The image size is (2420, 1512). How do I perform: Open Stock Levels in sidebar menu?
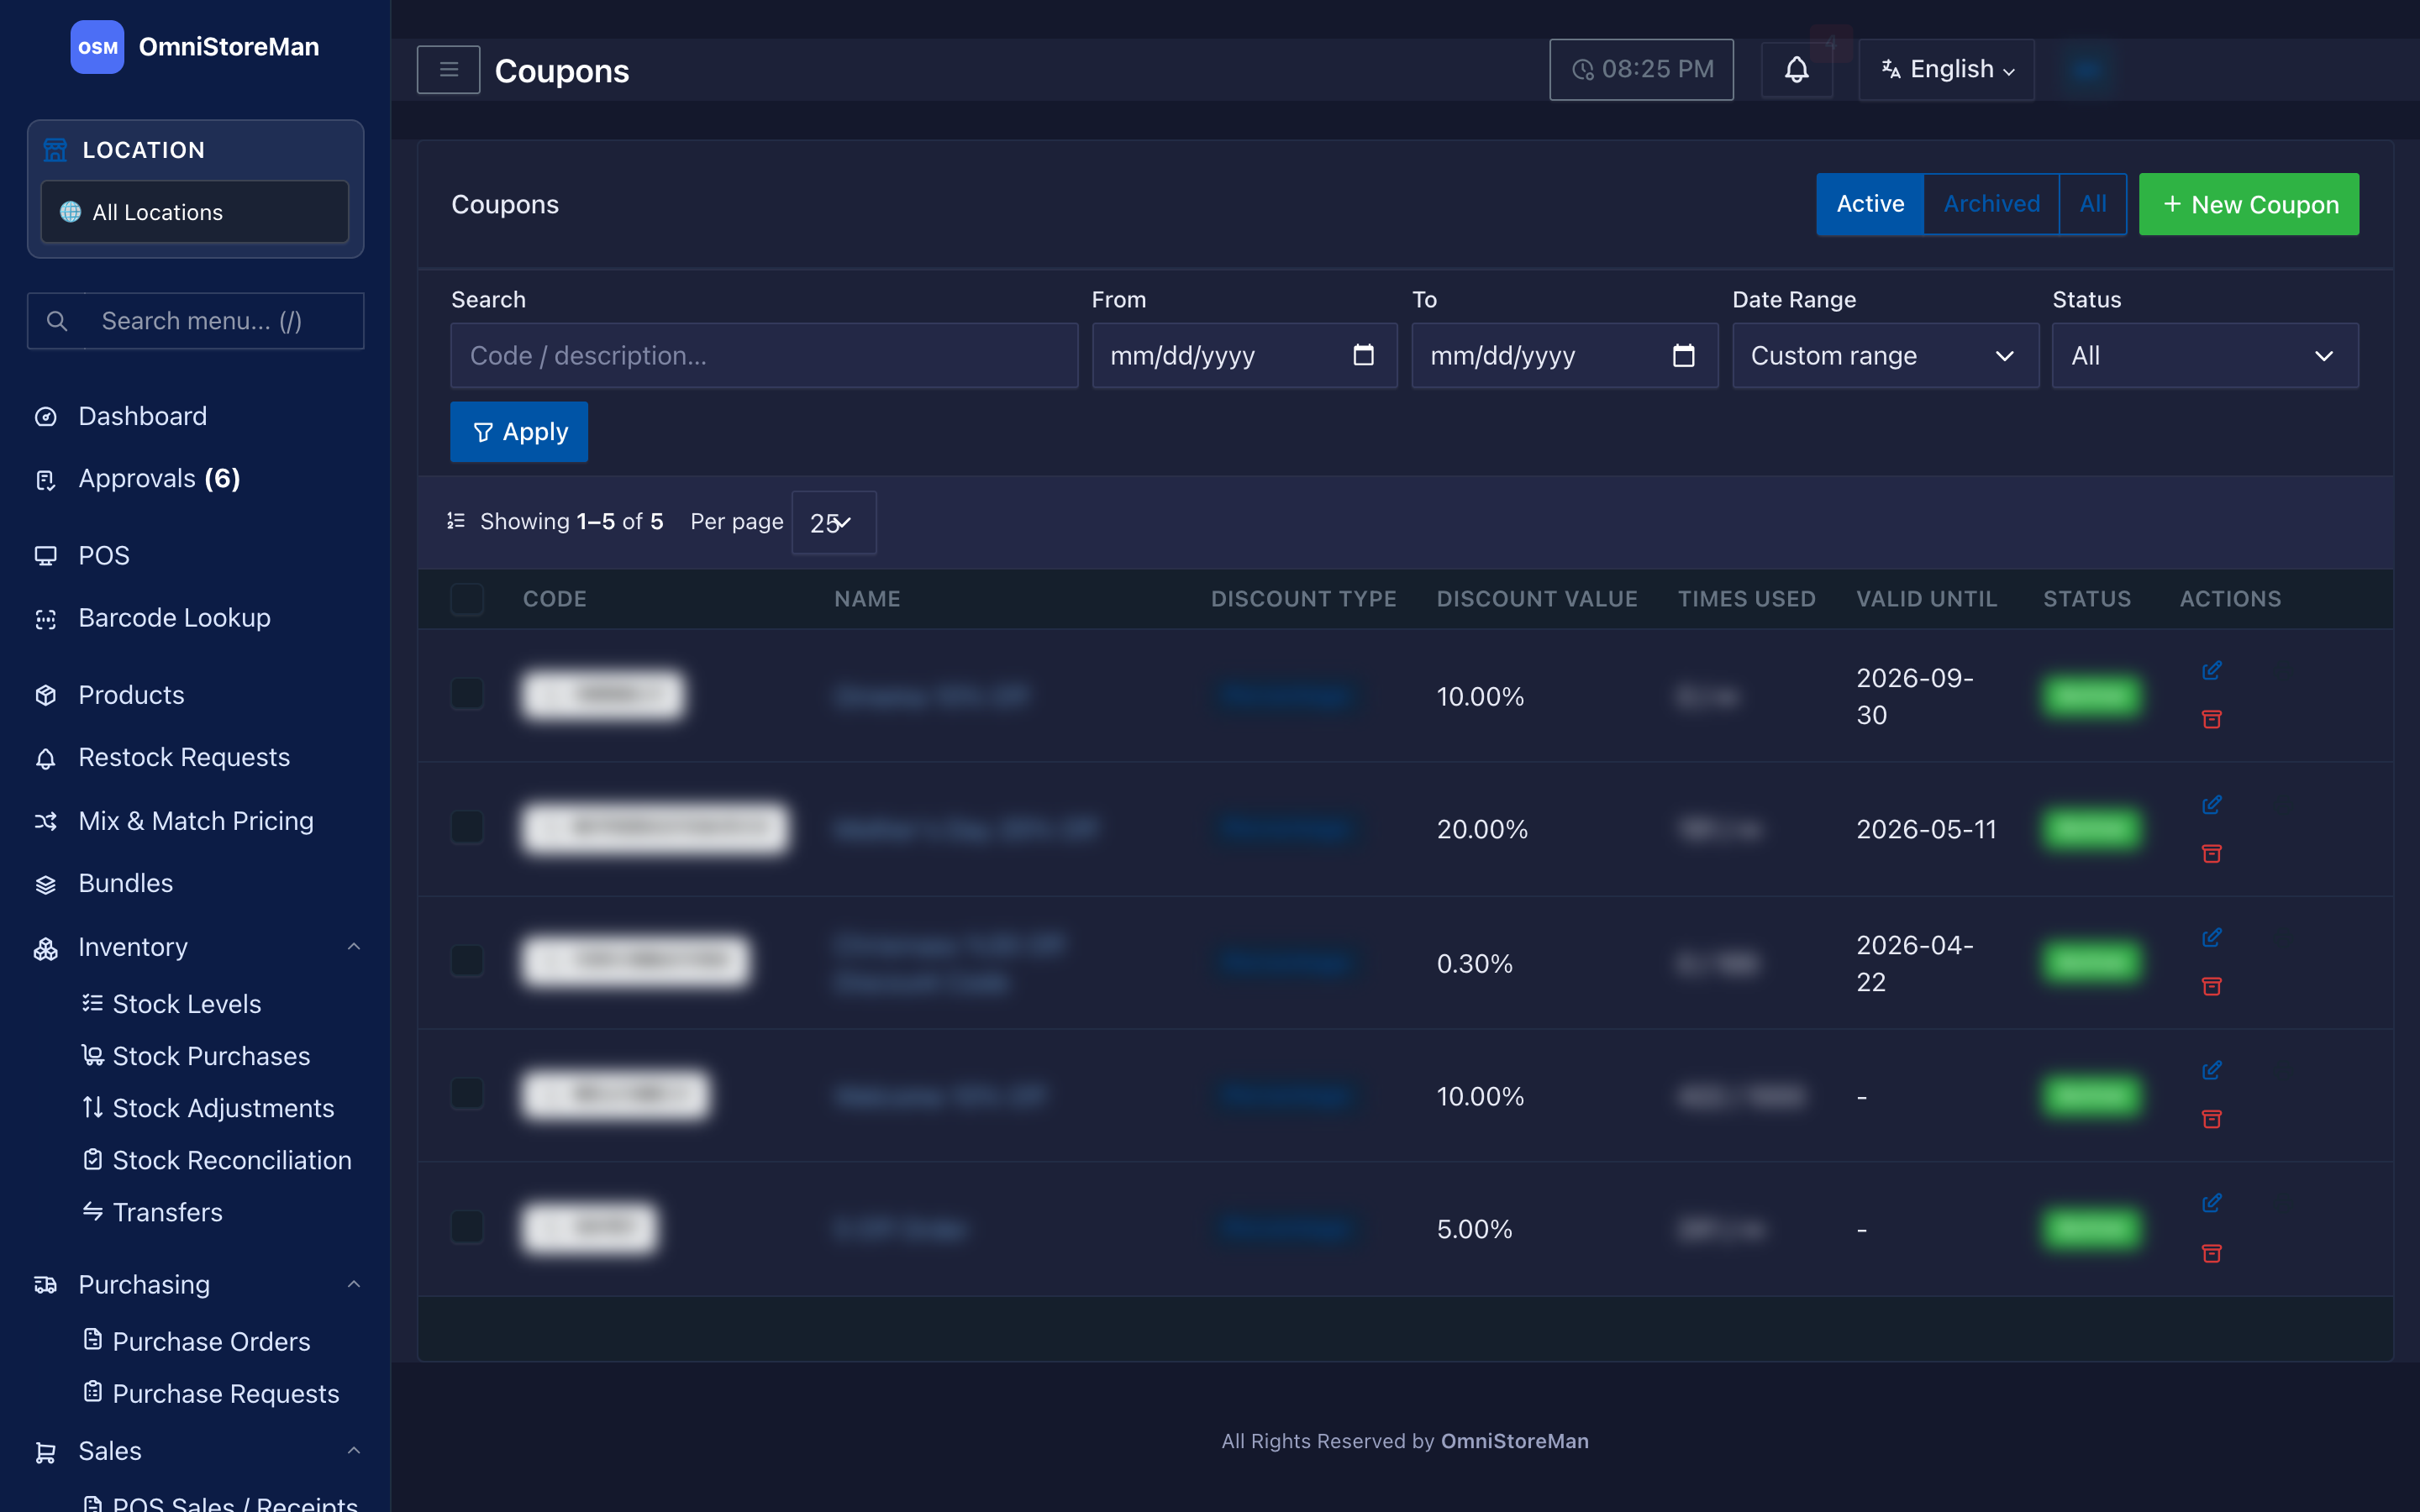(x=186, y=1003)
